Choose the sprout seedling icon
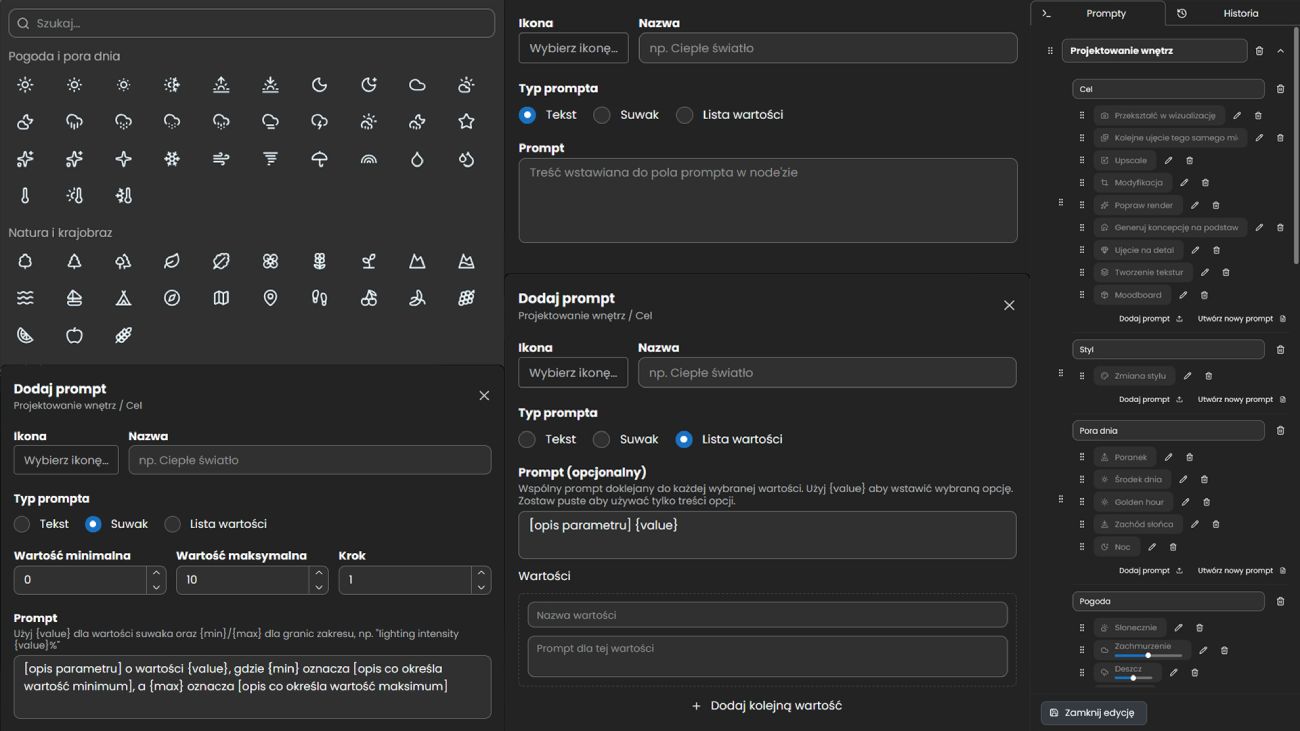The width and height of the screenshot is (1300, 731). coord(368,261)
